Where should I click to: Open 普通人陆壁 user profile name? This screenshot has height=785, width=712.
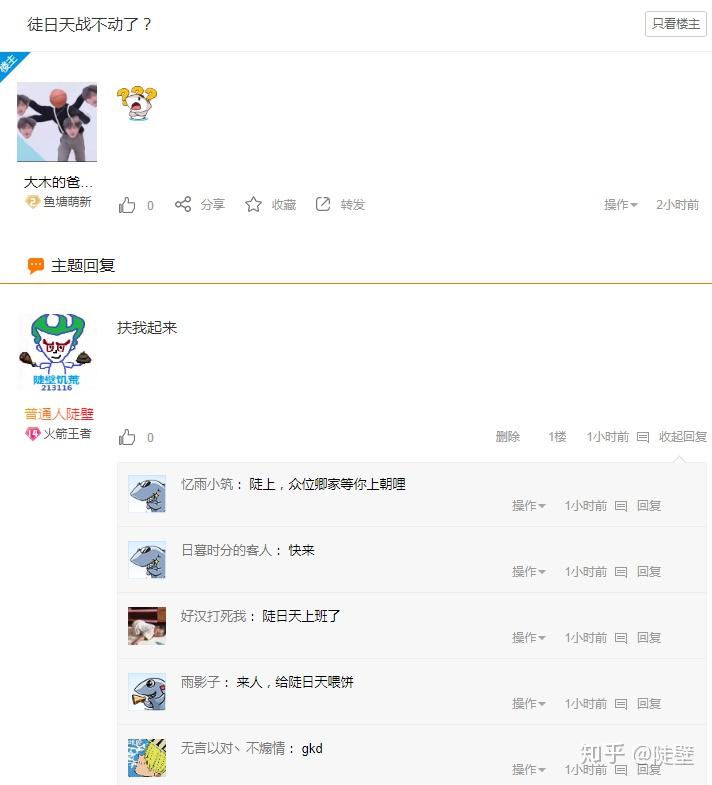59,414
